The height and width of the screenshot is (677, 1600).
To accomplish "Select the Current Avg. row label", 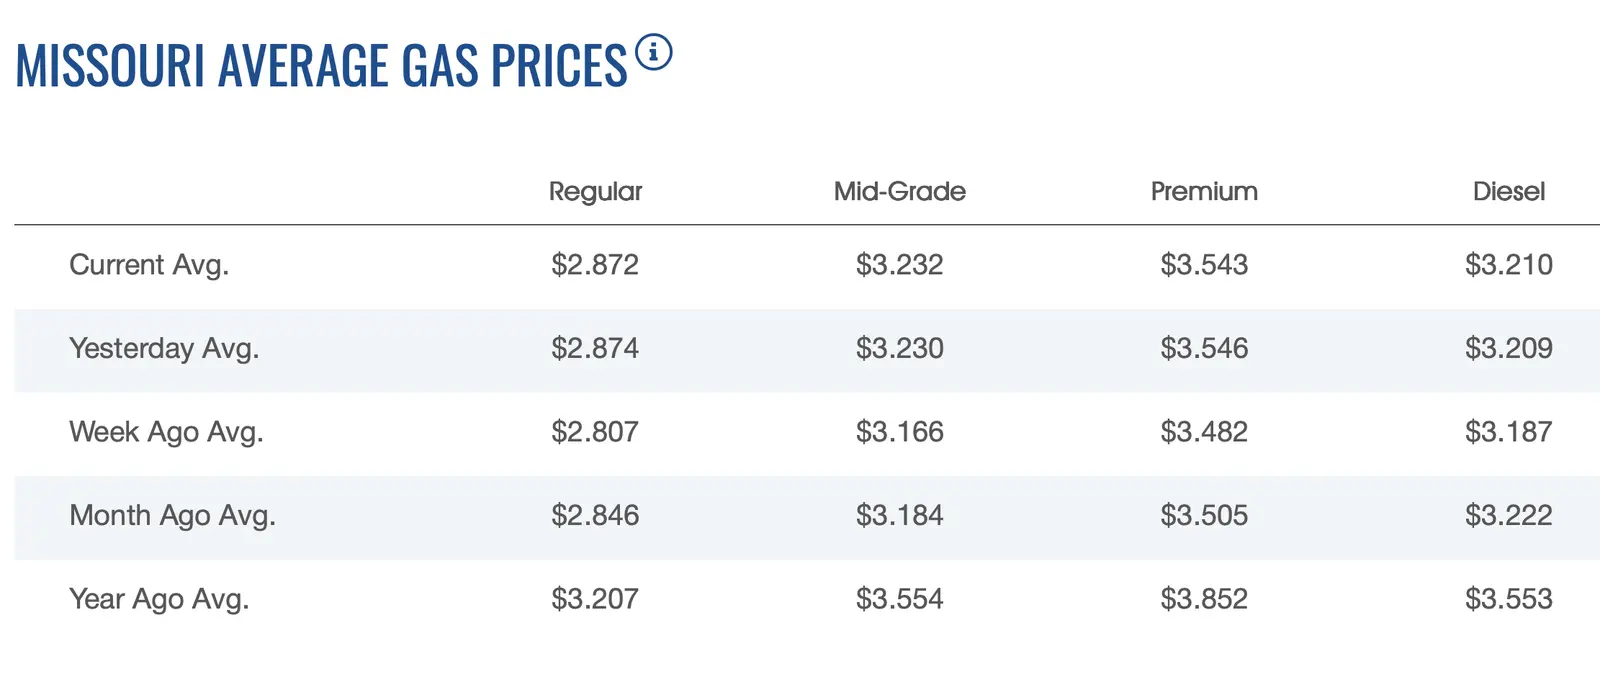I will coord(149,265).
